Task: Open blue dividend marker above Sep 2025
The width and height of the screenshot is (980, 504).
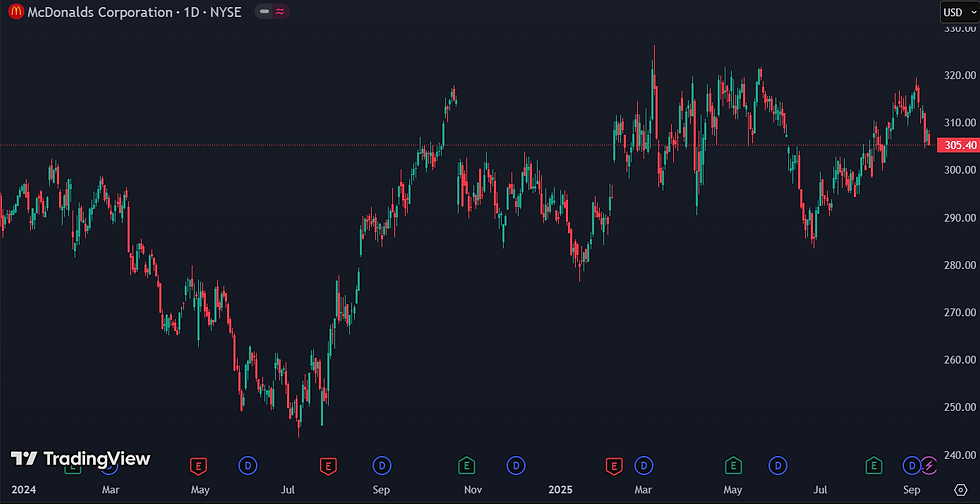Action: 911,465
